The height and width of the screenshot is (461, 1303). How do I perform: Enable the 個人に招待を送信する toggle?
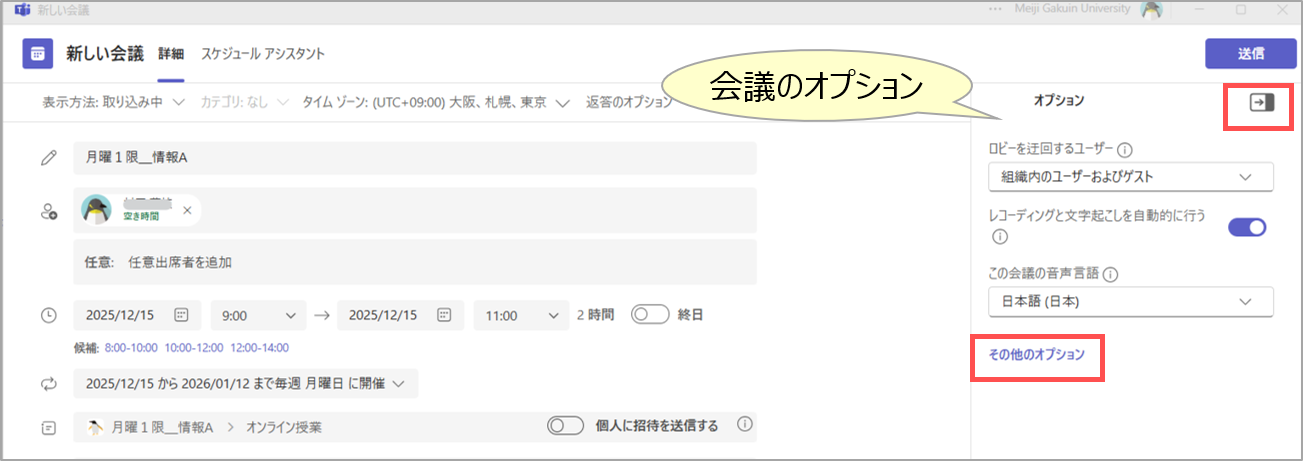coord(566,426)
